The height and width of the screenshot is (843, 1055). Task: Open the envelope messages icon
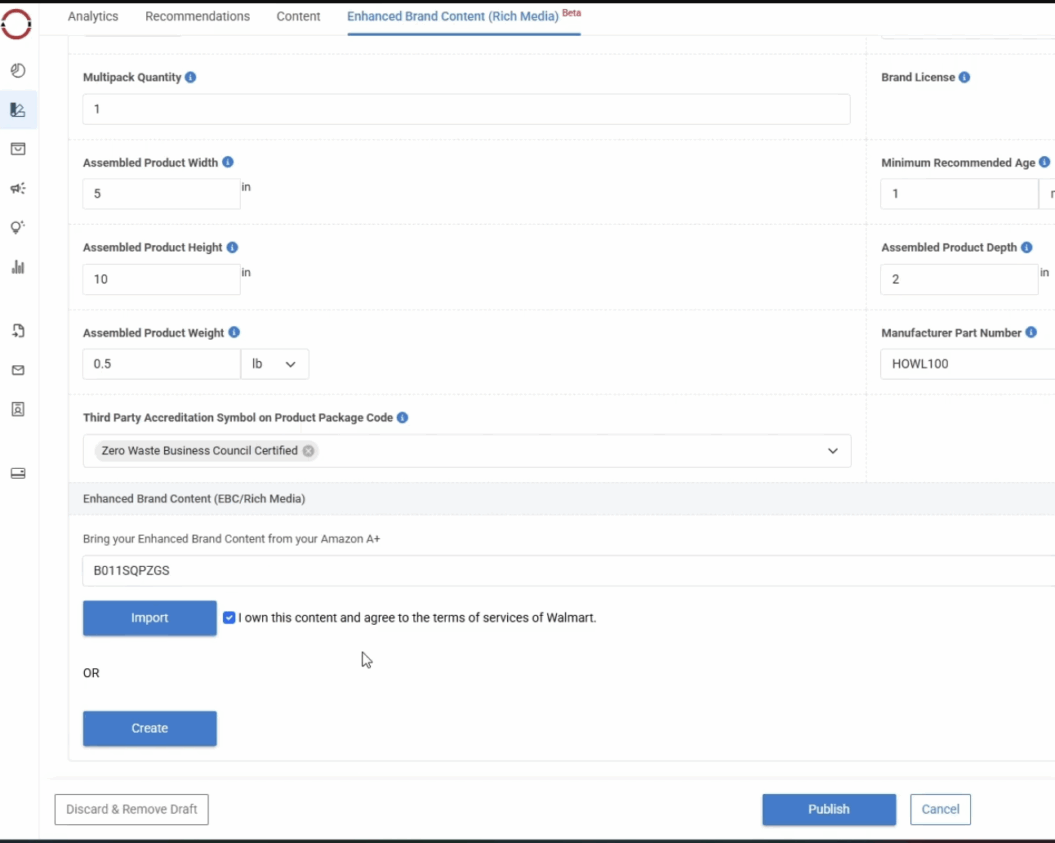pos(17,370)
